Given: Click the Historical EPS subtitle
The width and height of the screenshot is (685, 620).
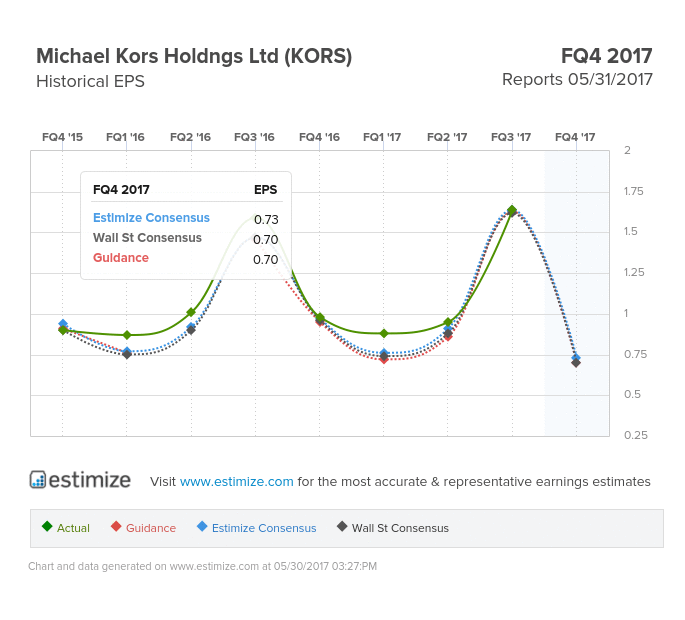Looking at the screenshot, I should (90, 81).
